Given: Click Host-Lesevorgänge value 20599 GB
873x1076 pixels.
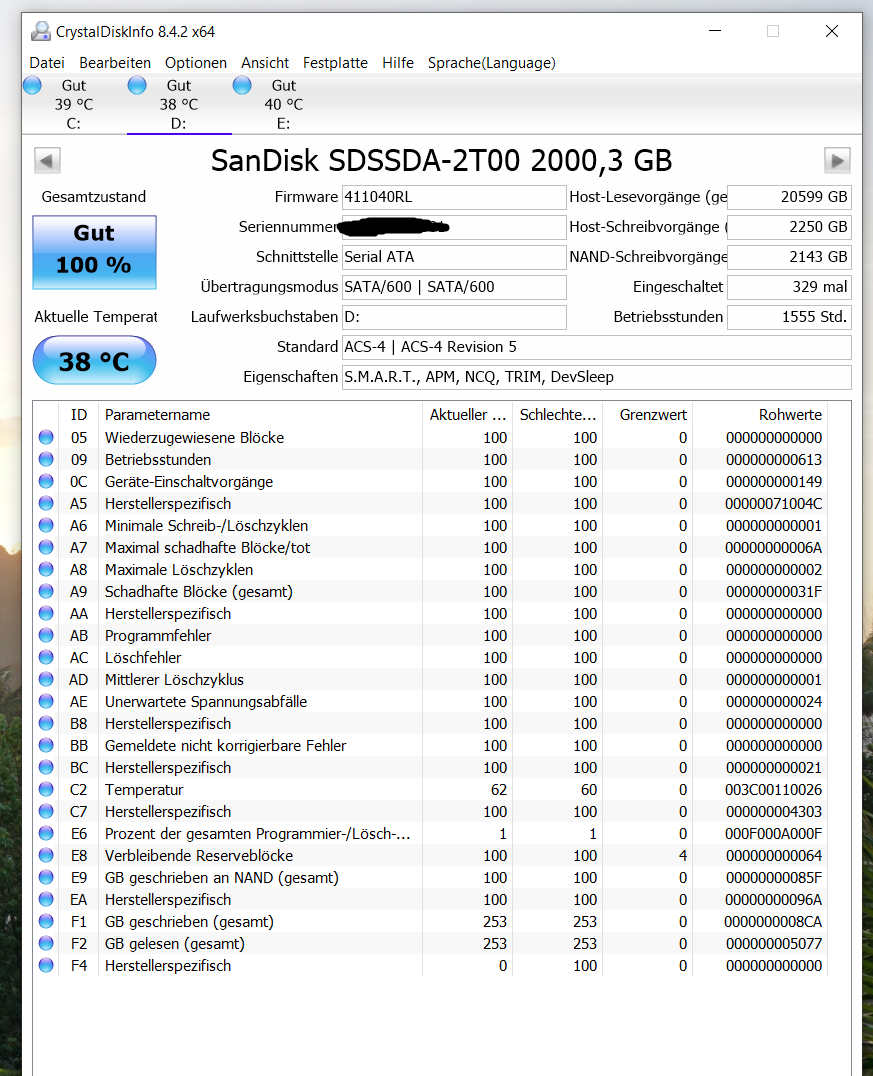Looking at the screenshot, I should click(789, 197).
